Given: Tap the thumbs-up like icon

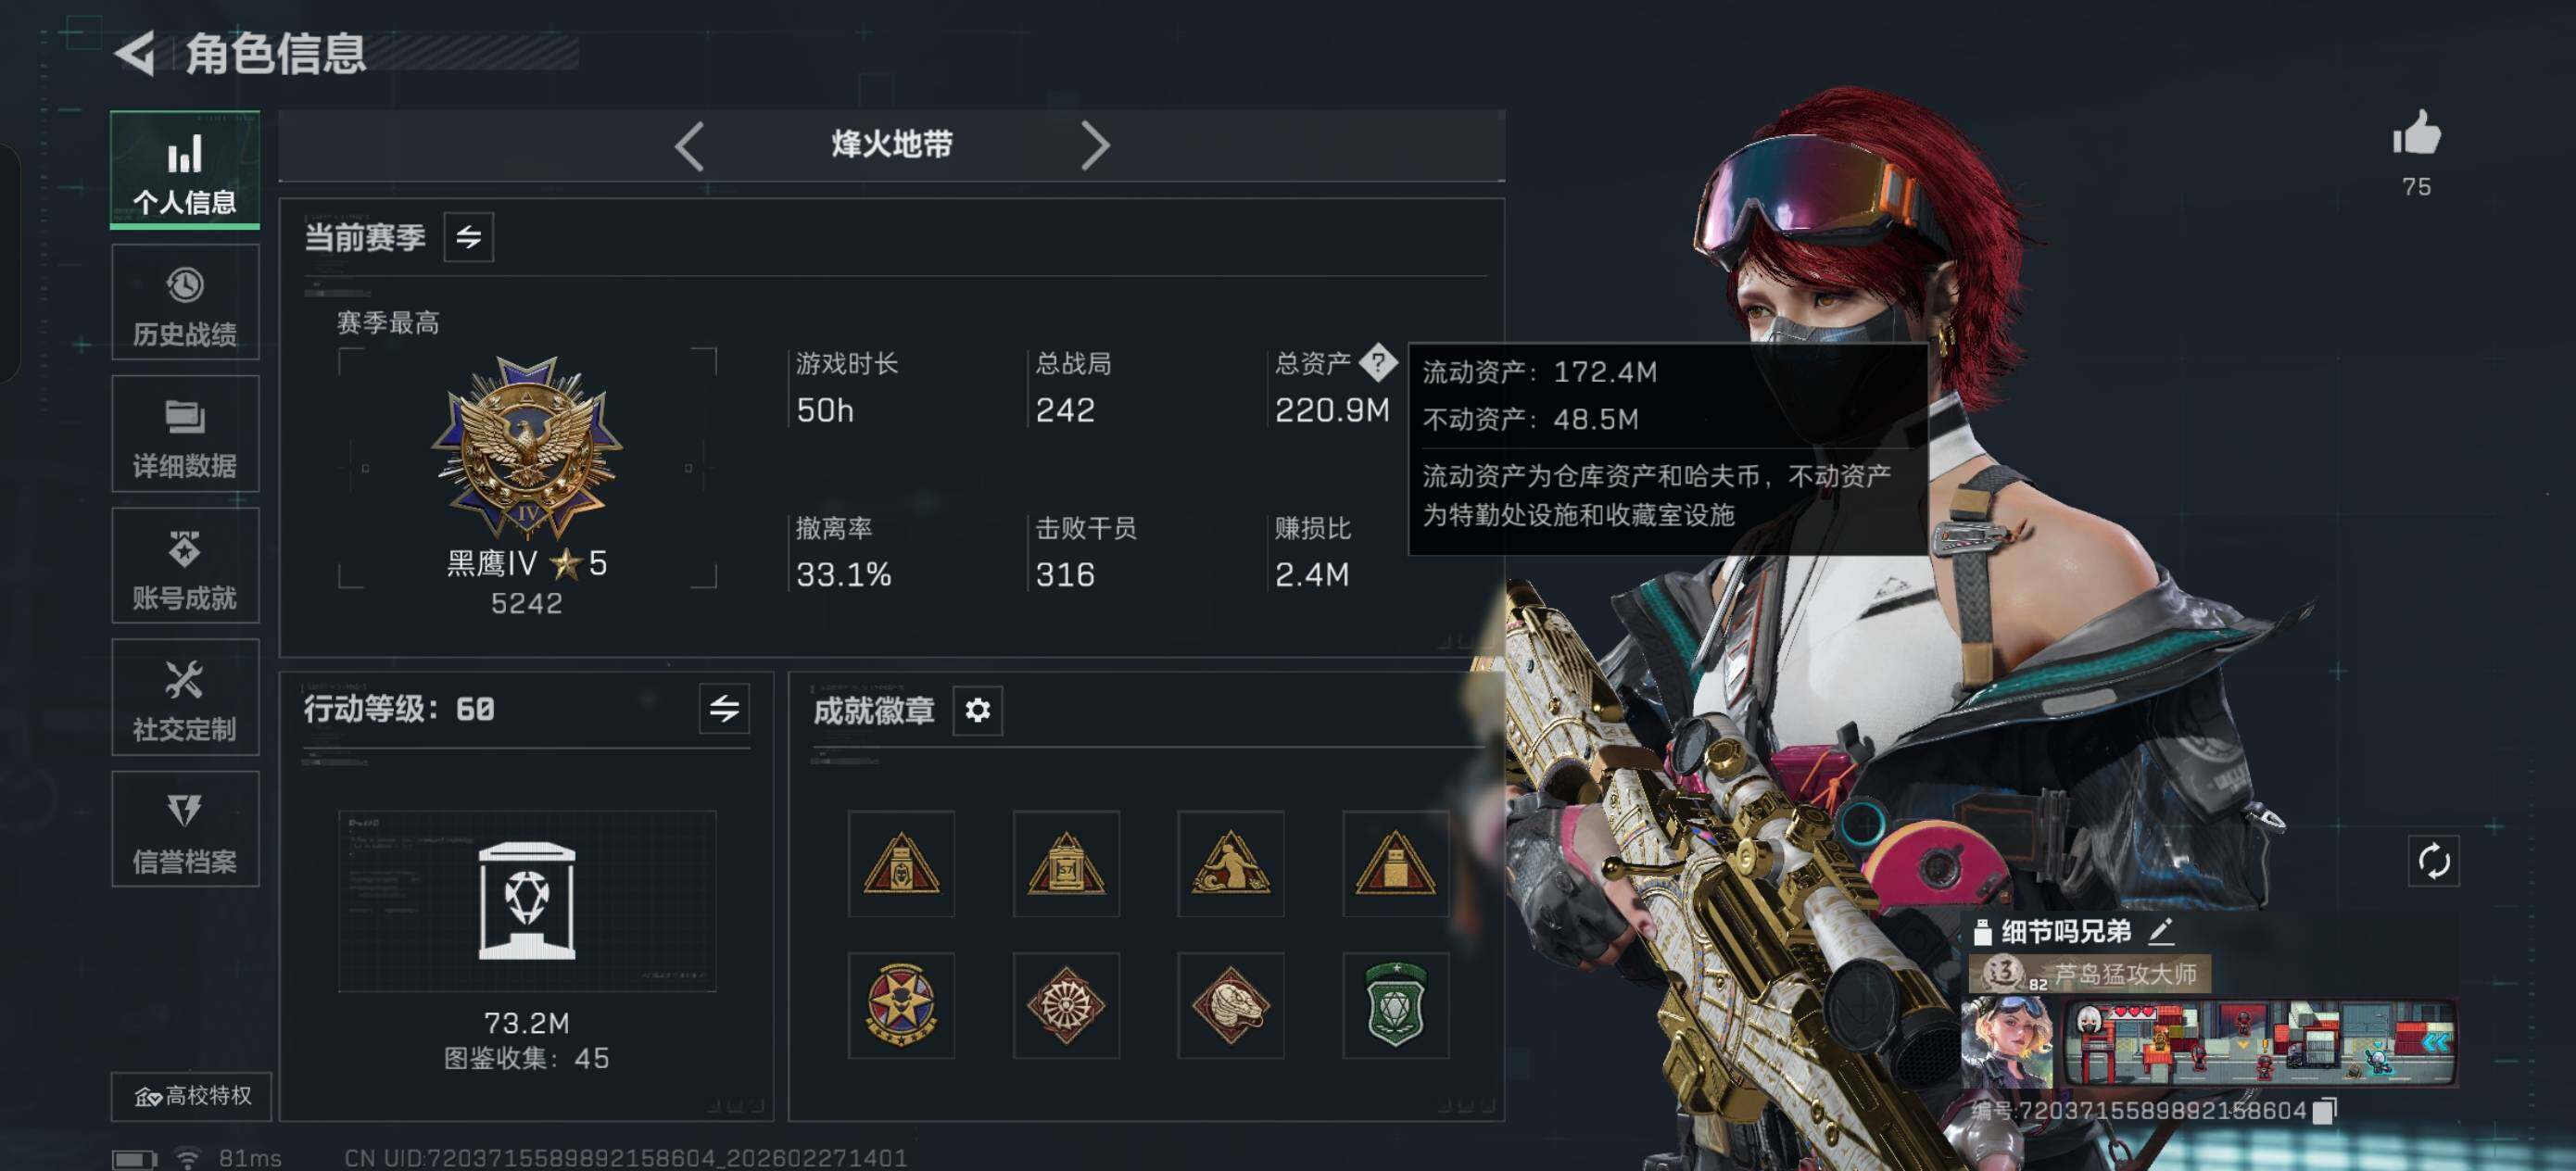Looking at the screenshot, I should click(x=2416, y=135).
